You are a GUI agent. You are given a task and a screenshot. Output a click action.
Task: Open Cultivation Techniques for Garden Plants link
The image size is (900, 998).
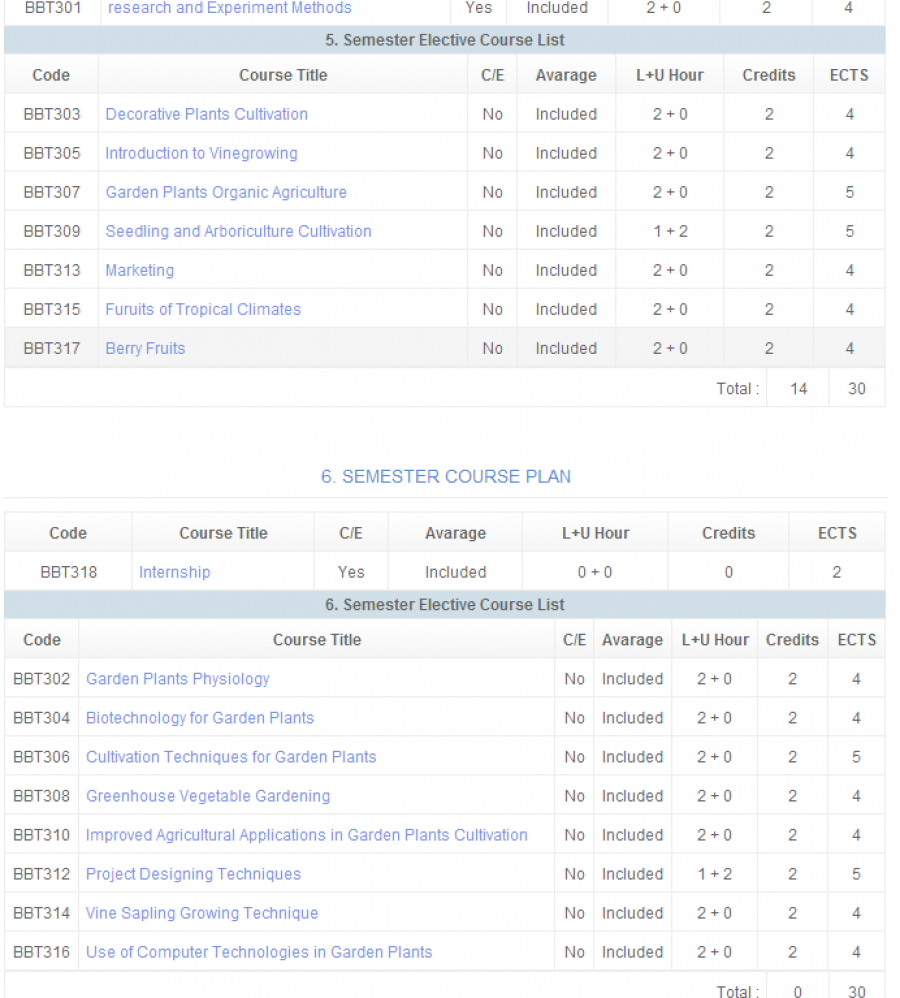coord(231,757)
